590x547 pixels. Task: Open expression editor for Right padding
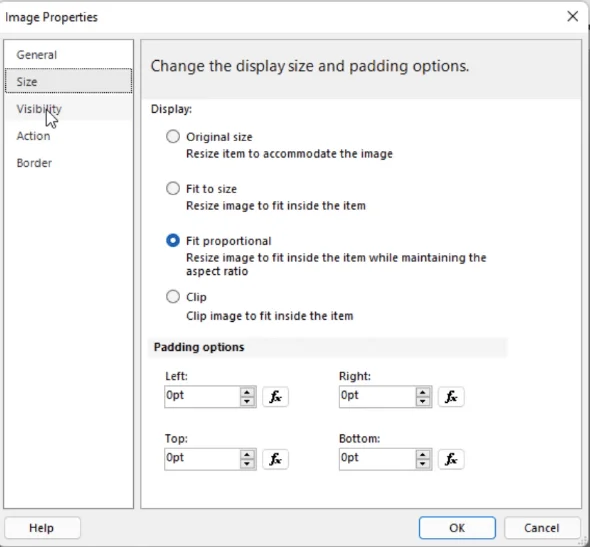coord(451,397)
